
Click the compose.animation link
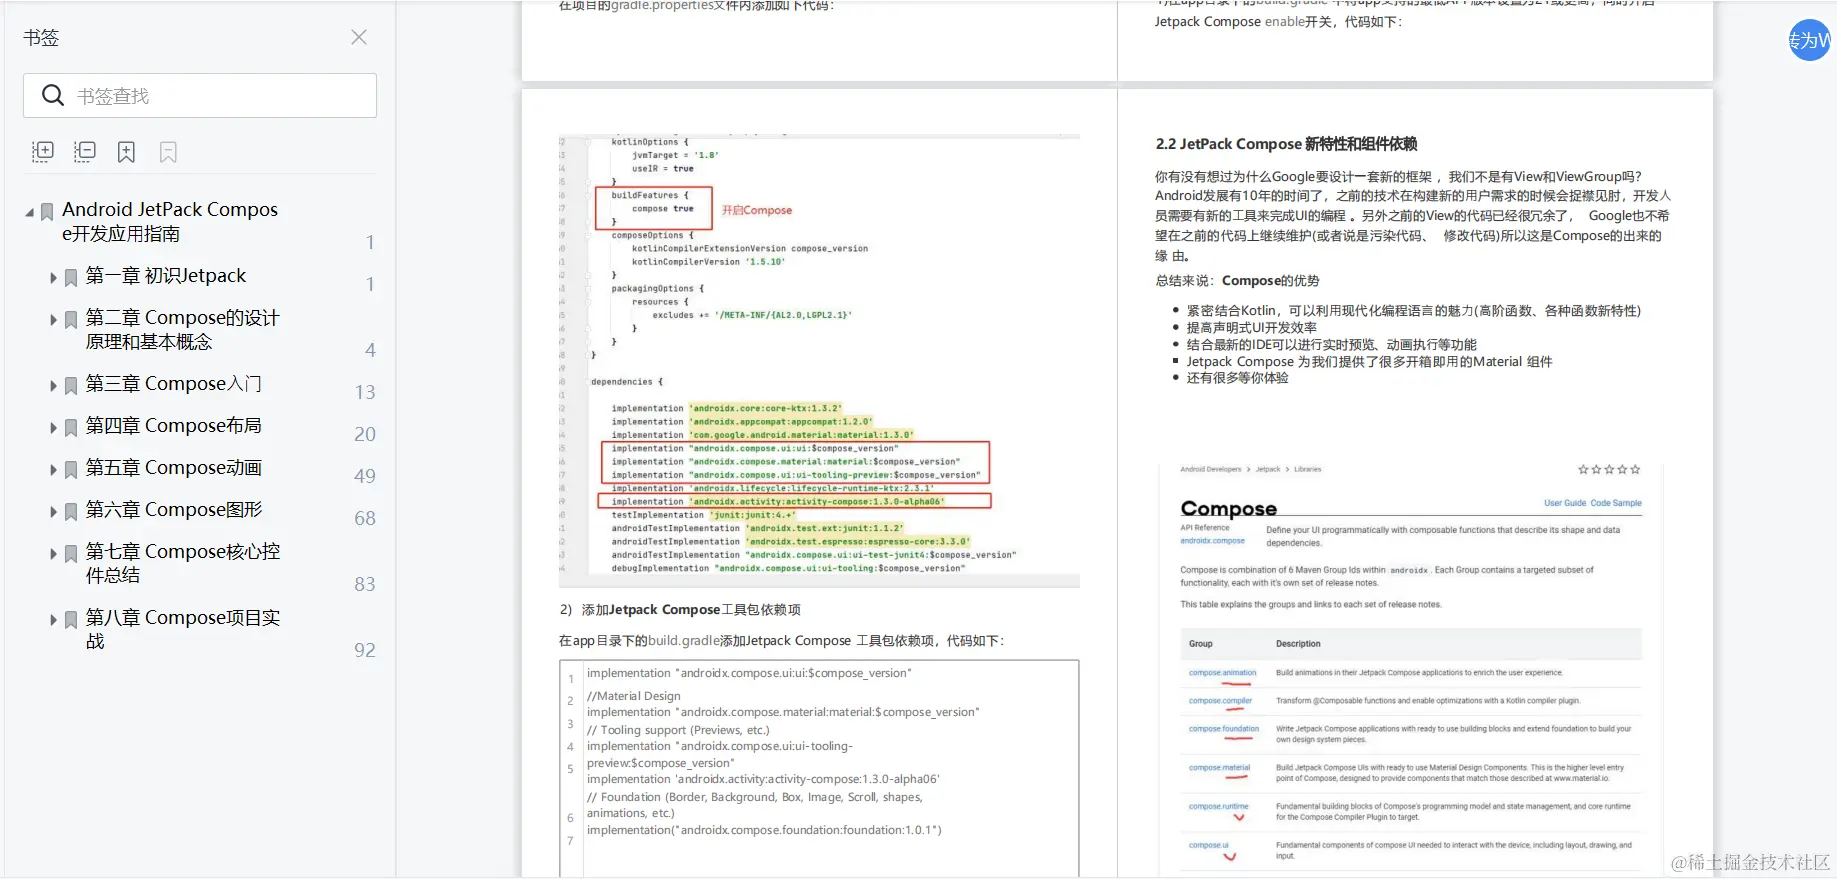coord(1222,673)
